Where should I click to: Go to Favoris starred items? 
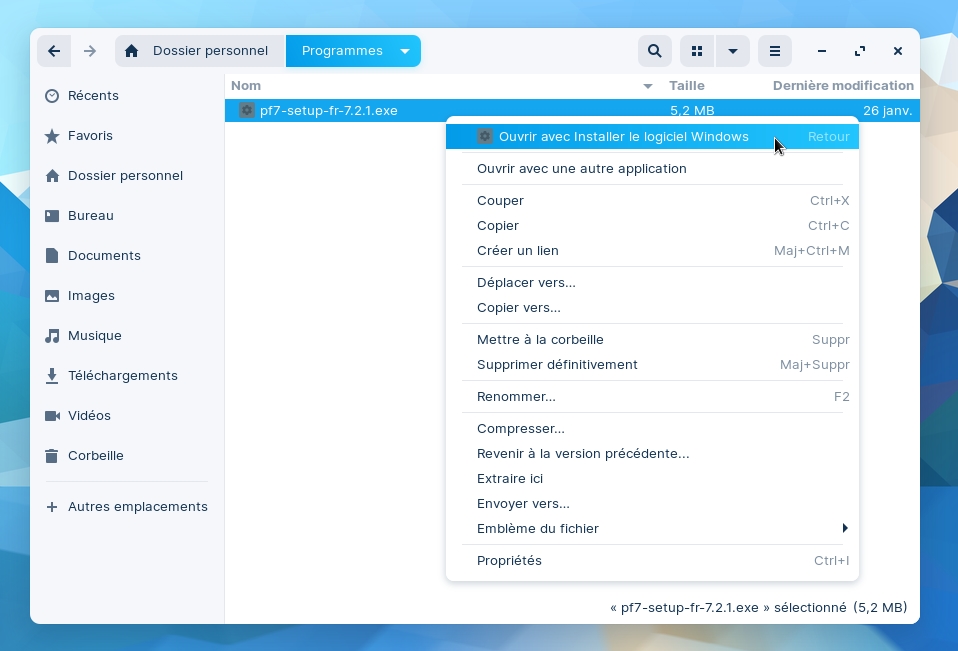coord(90,136)
